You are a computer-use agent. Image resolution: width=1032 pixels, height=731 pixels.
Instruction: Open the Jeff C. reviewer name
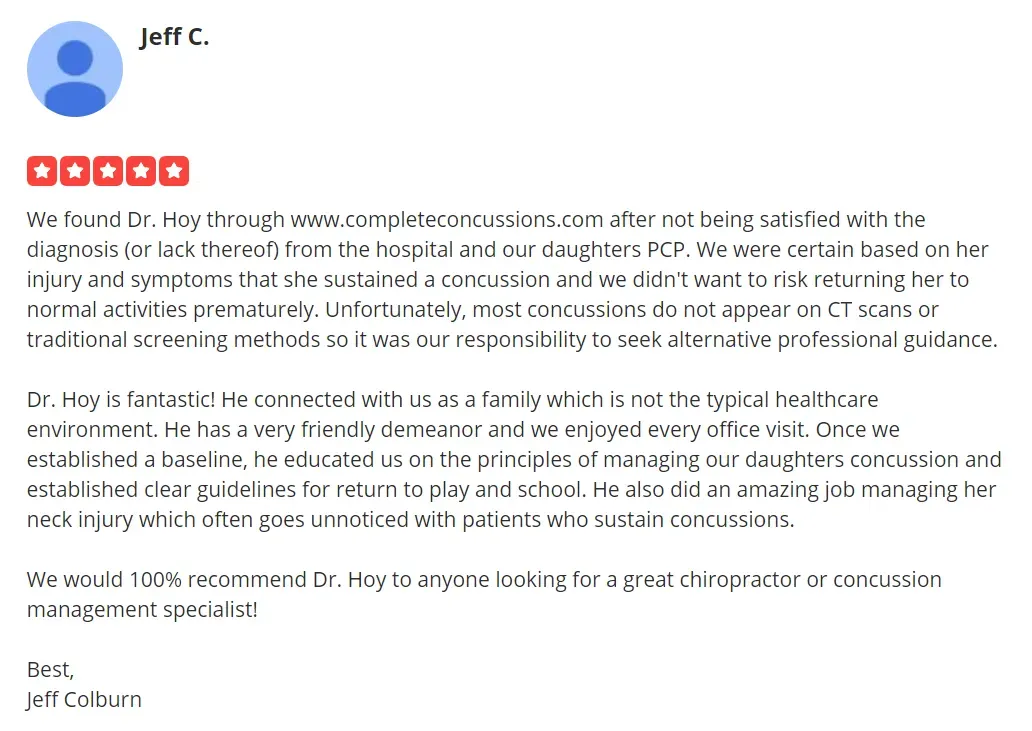coord(174,37)
